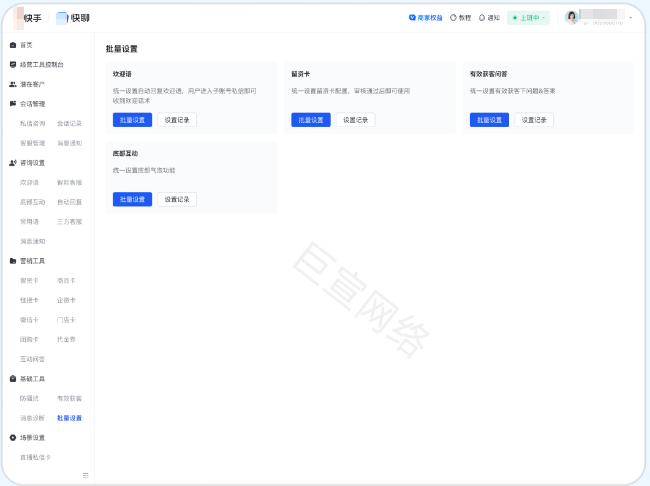Click 设置记录 button in 欢迎语 card
650x486 pixels.
pyautogui.click(x=177, y=120)
